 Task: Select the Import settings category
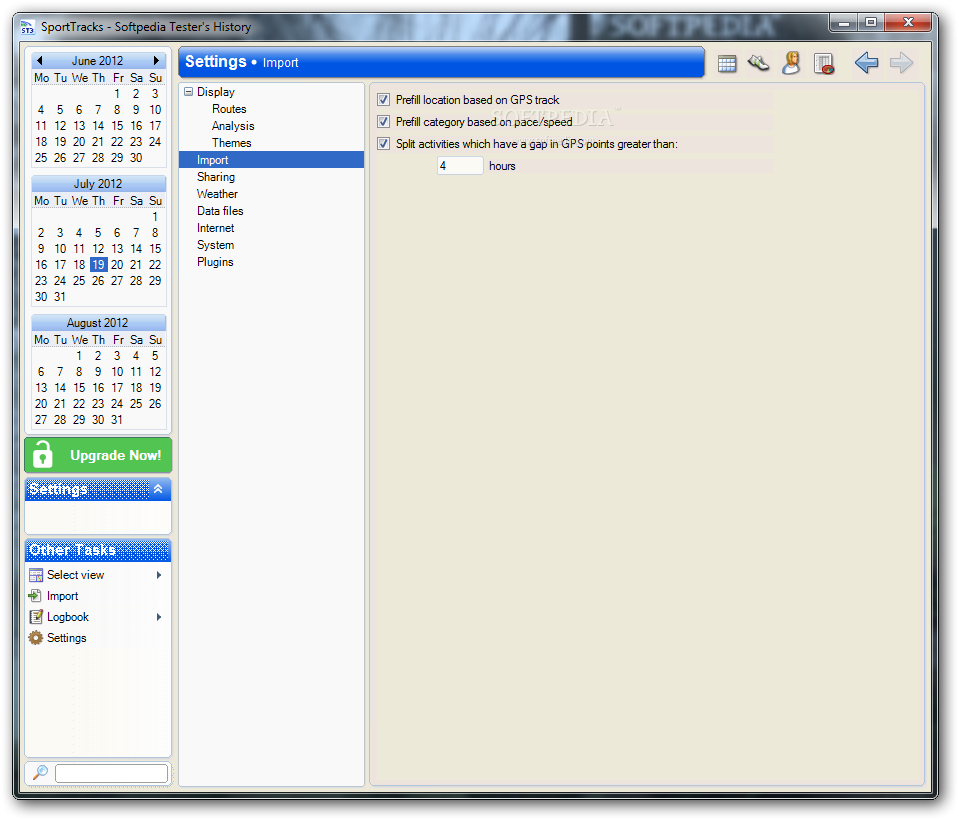pyautogui.click(x=272, y=160)
